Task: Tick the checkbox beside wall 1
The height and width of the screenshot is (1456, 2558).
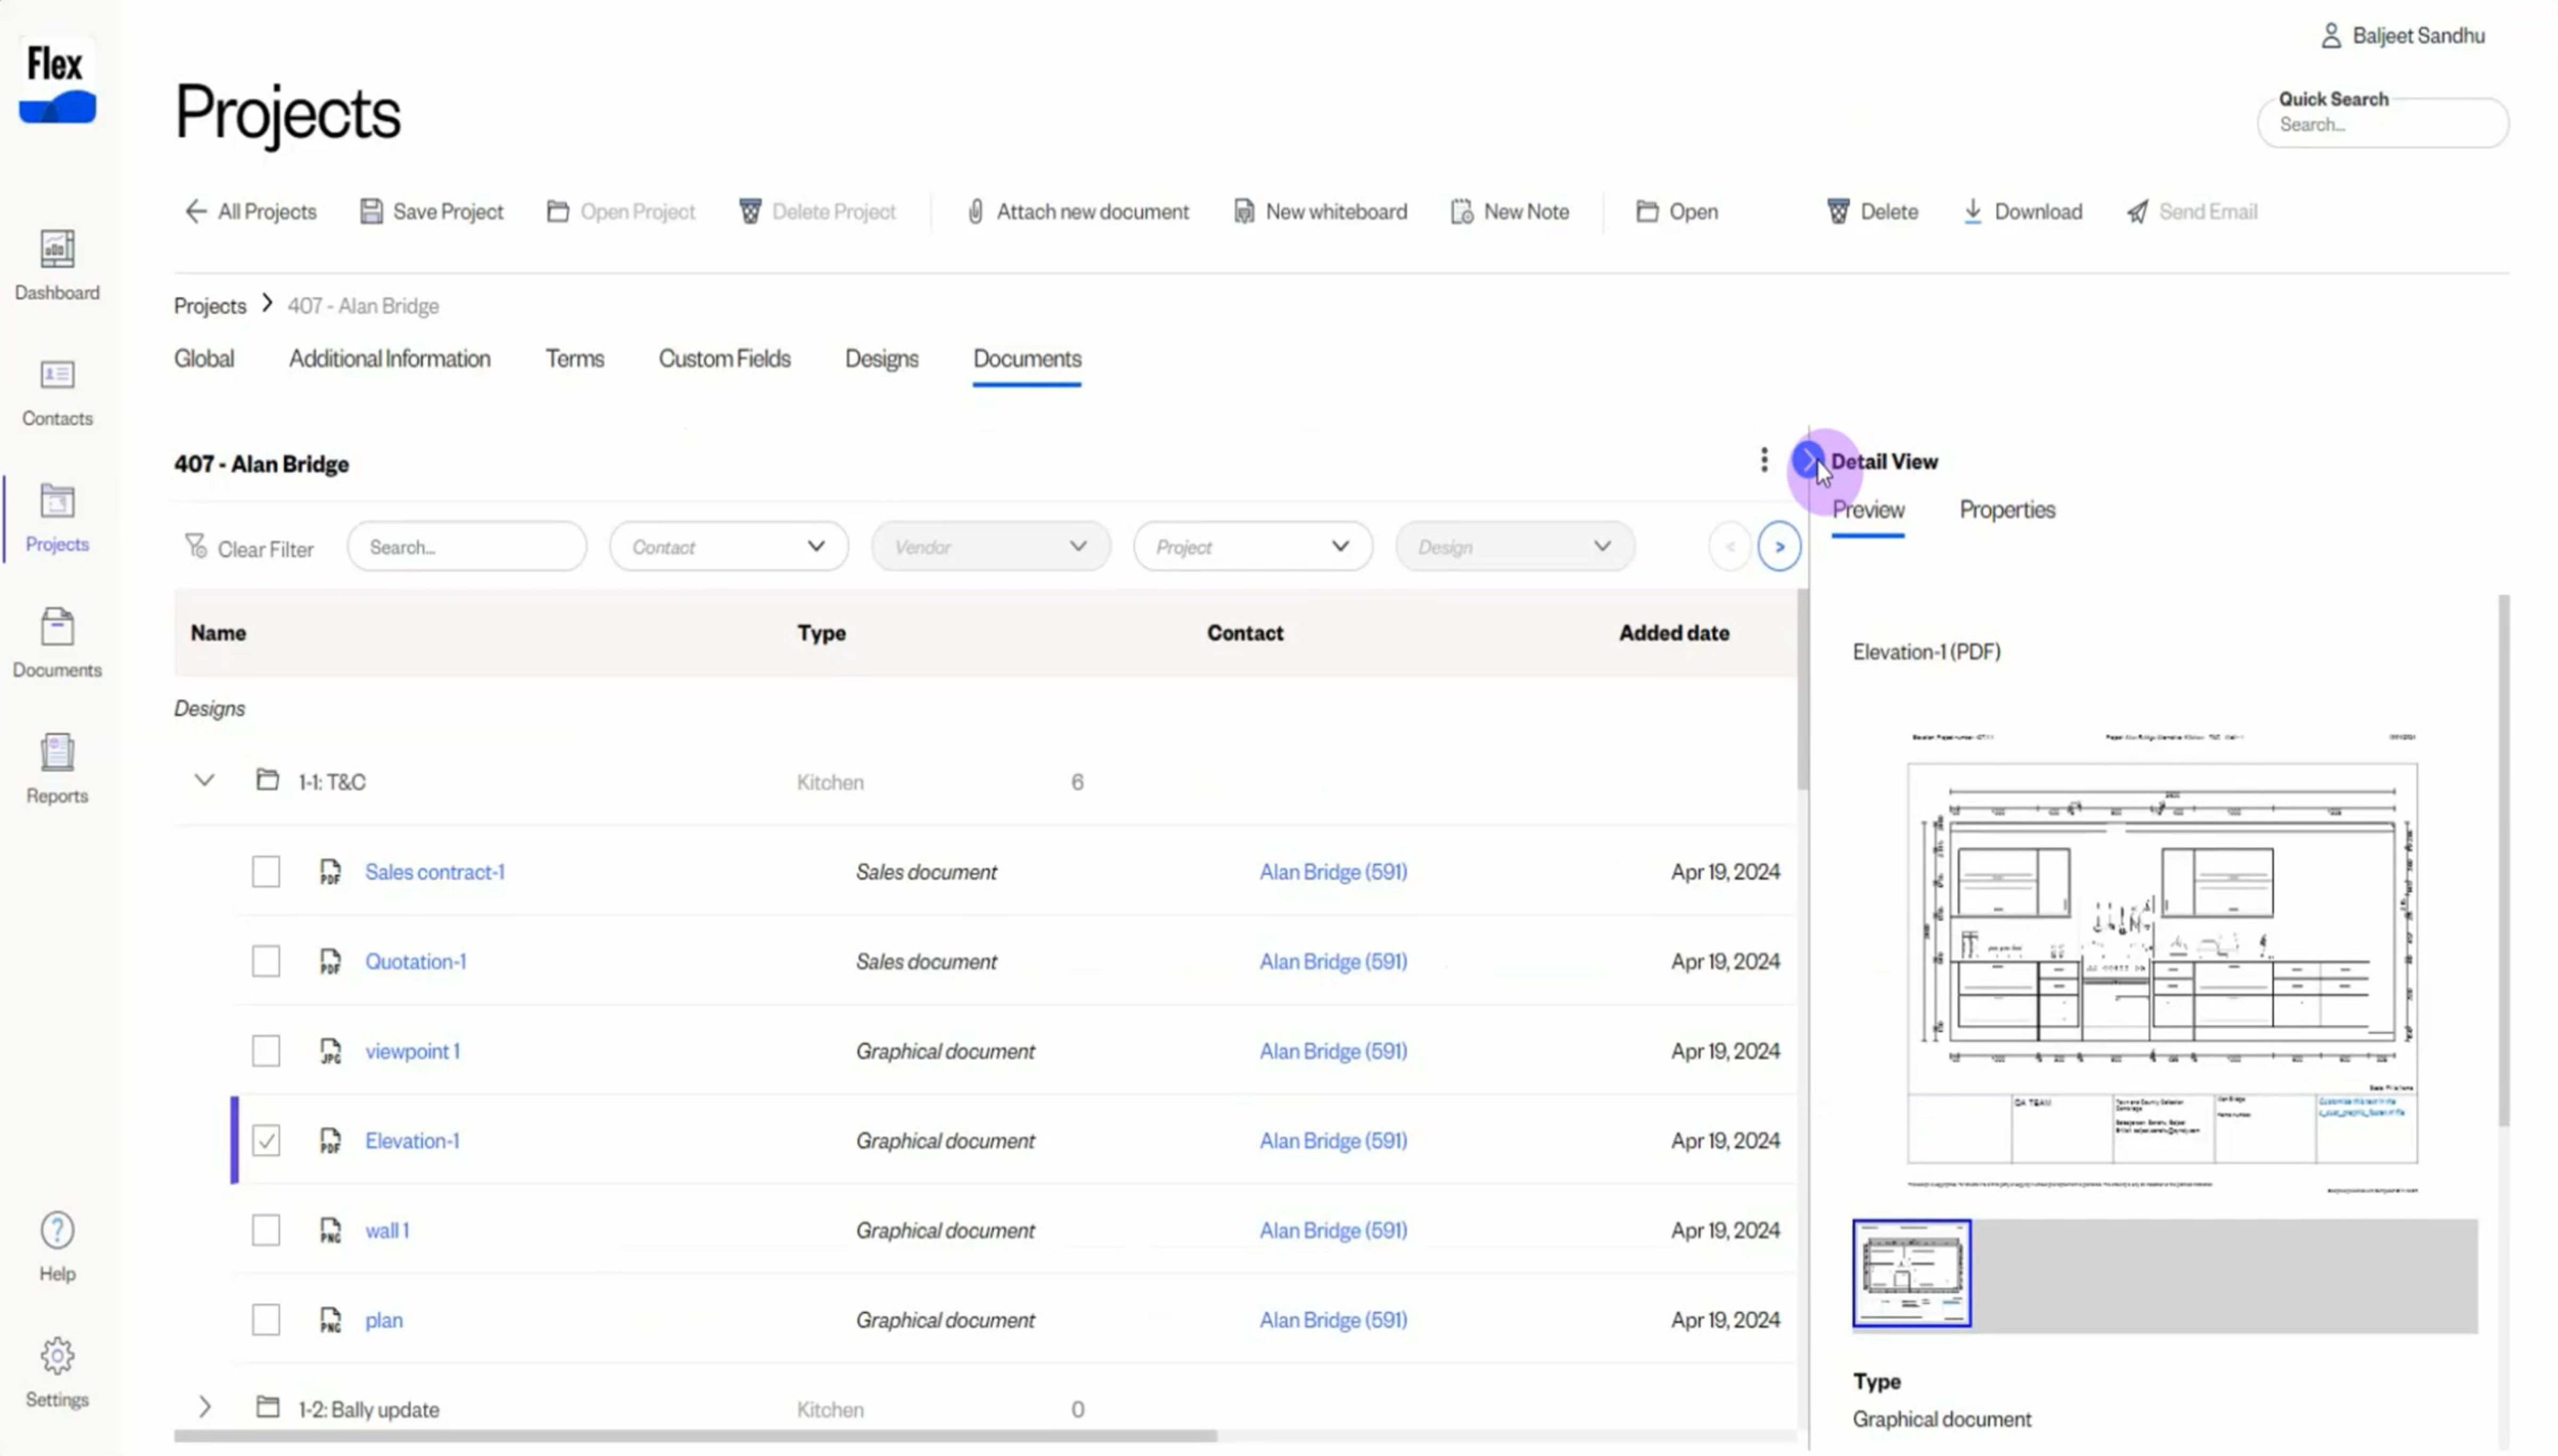Action: click(266, 1230)
